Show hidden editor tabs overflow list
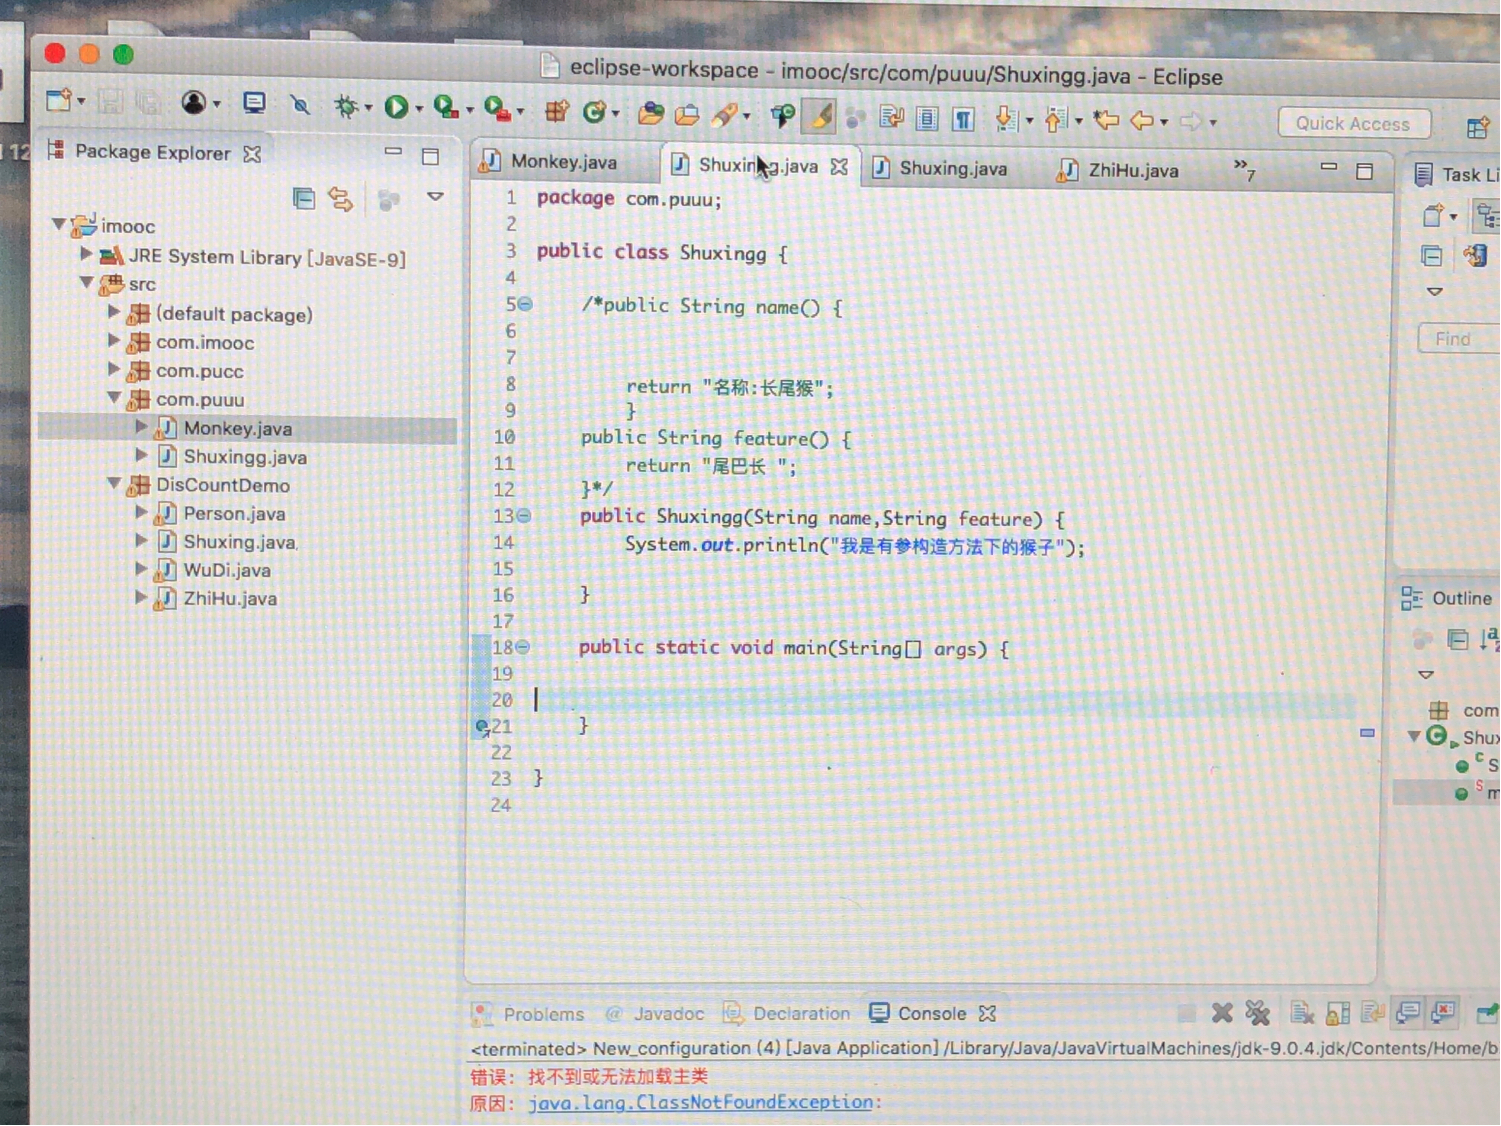The width and height of the screenshot is (1501, 1126). point(1243,168)
